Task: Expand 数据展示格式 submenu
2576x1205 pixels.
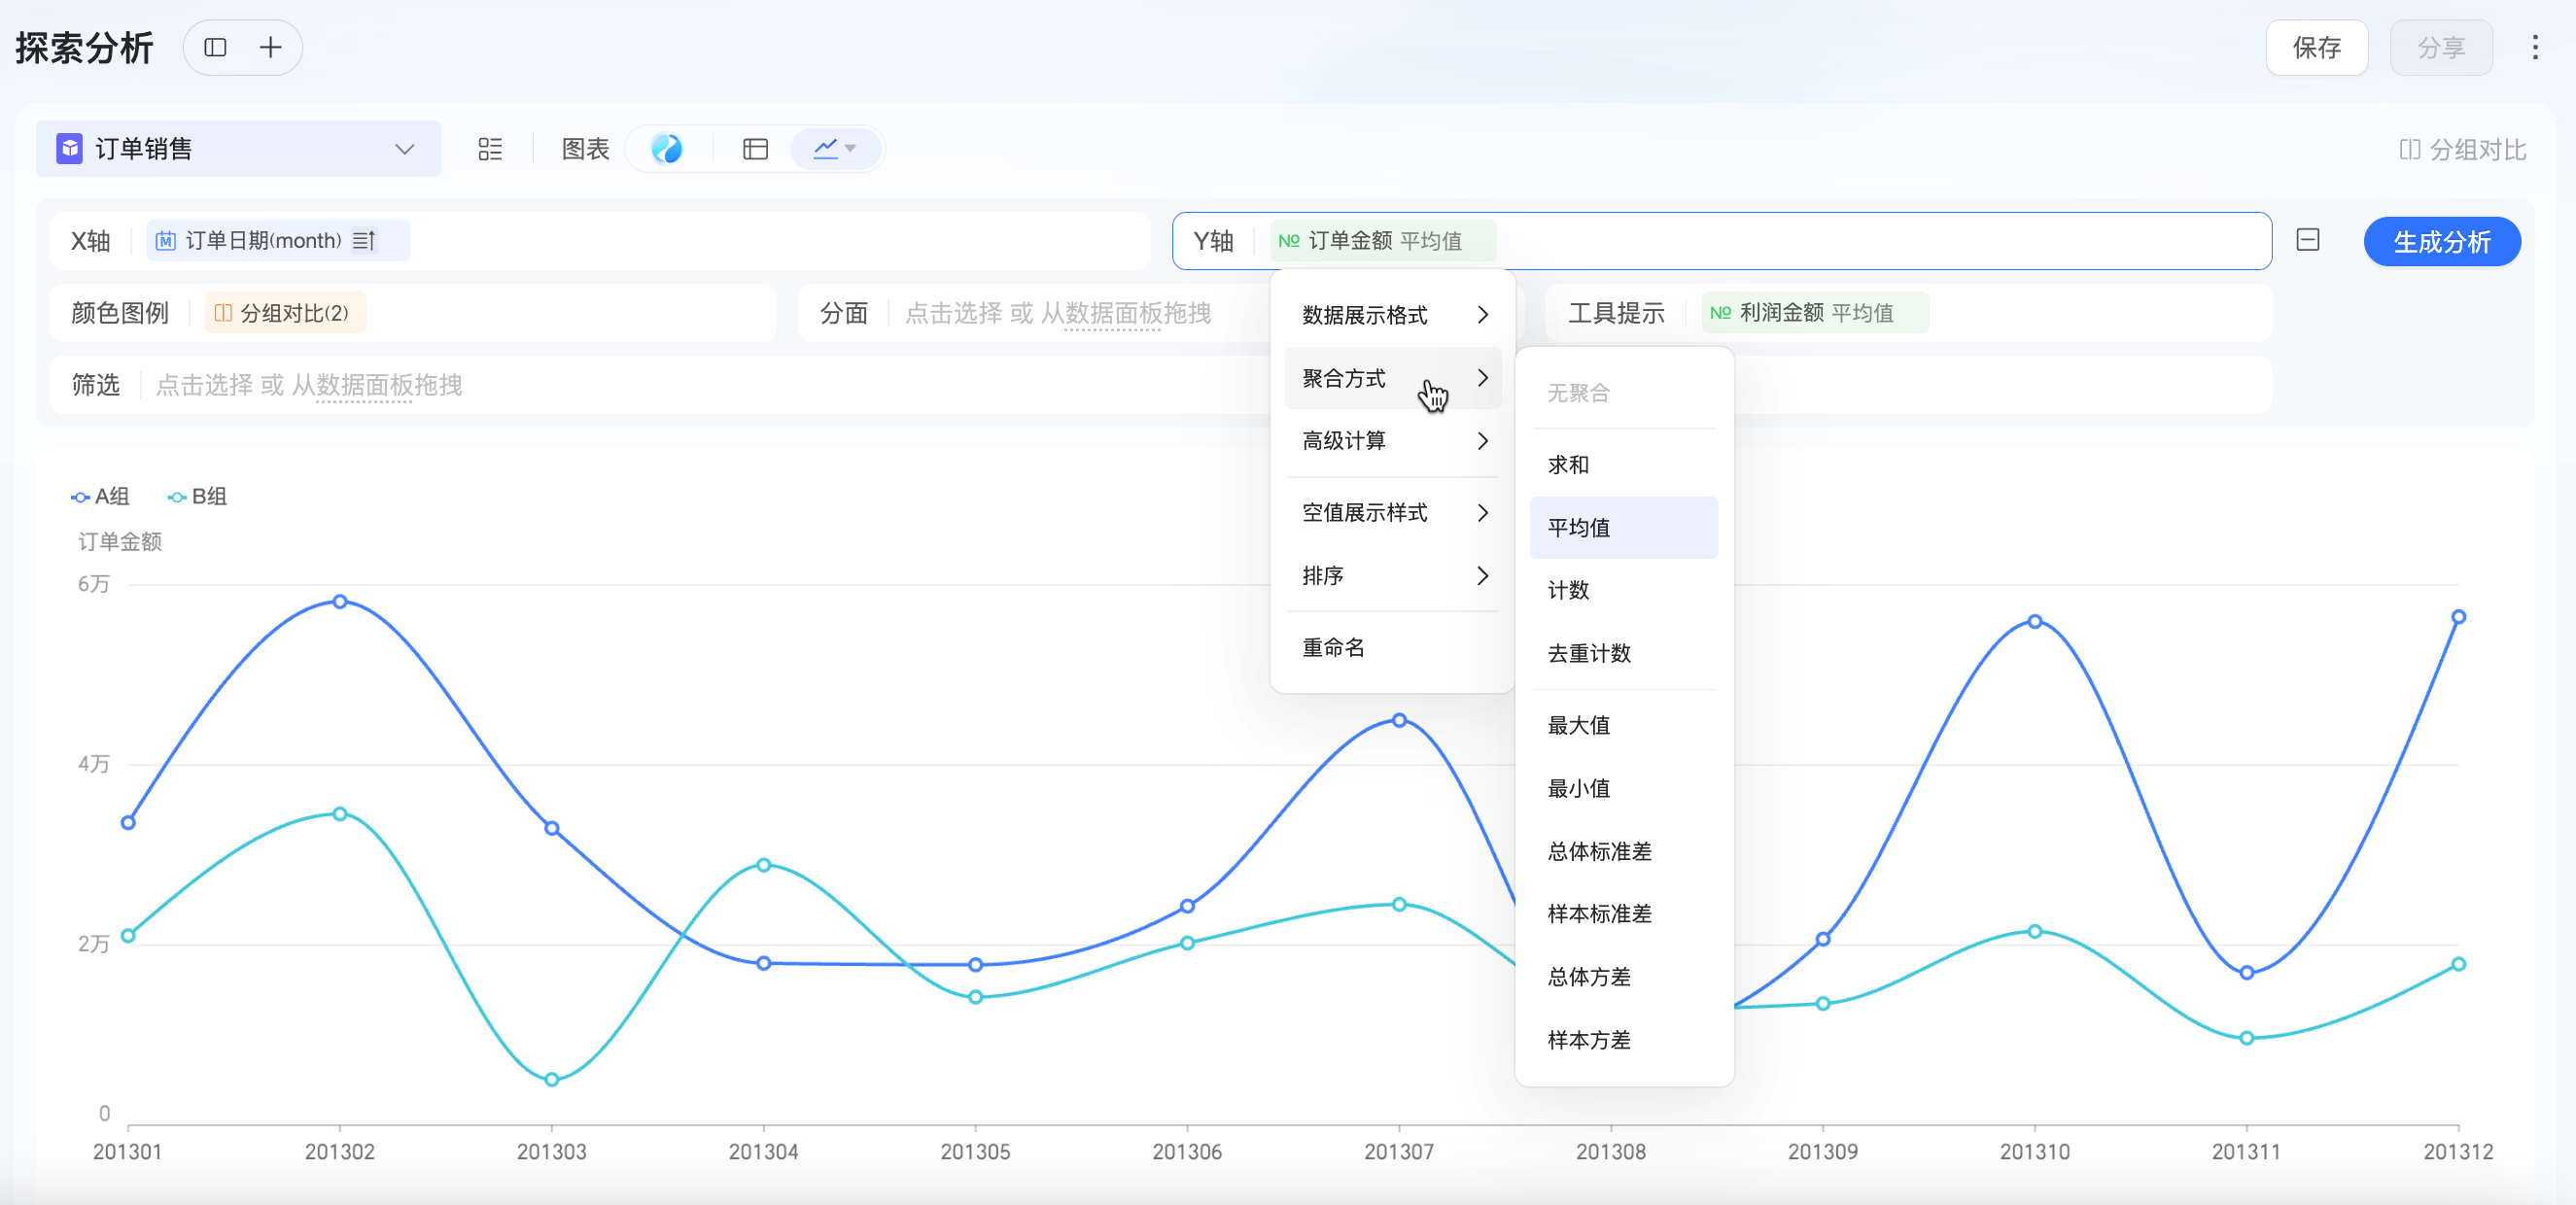Action: 1393,315
